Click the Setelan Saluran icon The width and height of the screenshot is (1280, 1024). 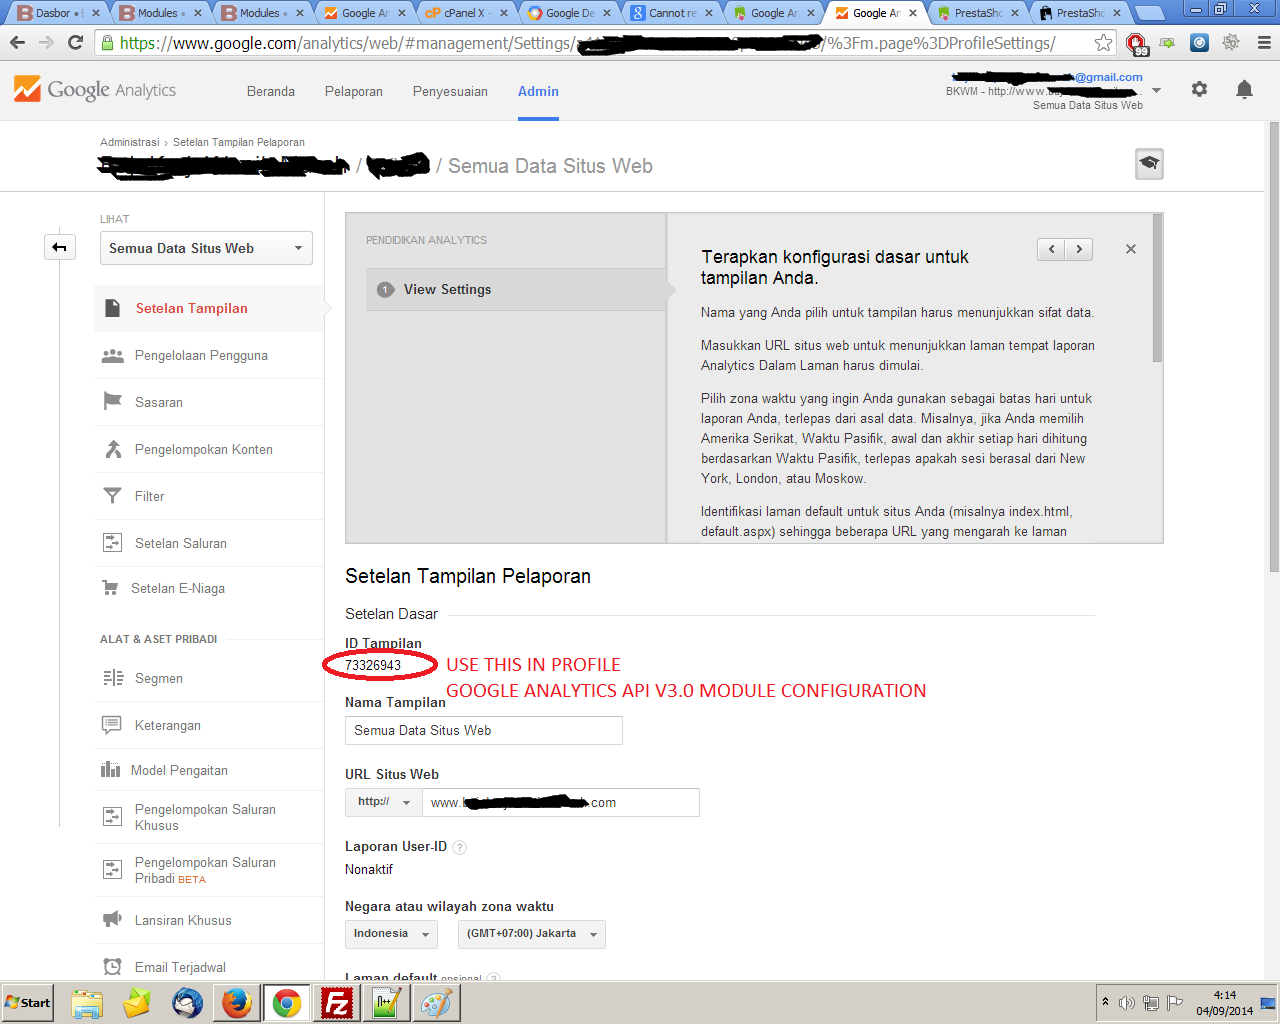pos(113,543)
